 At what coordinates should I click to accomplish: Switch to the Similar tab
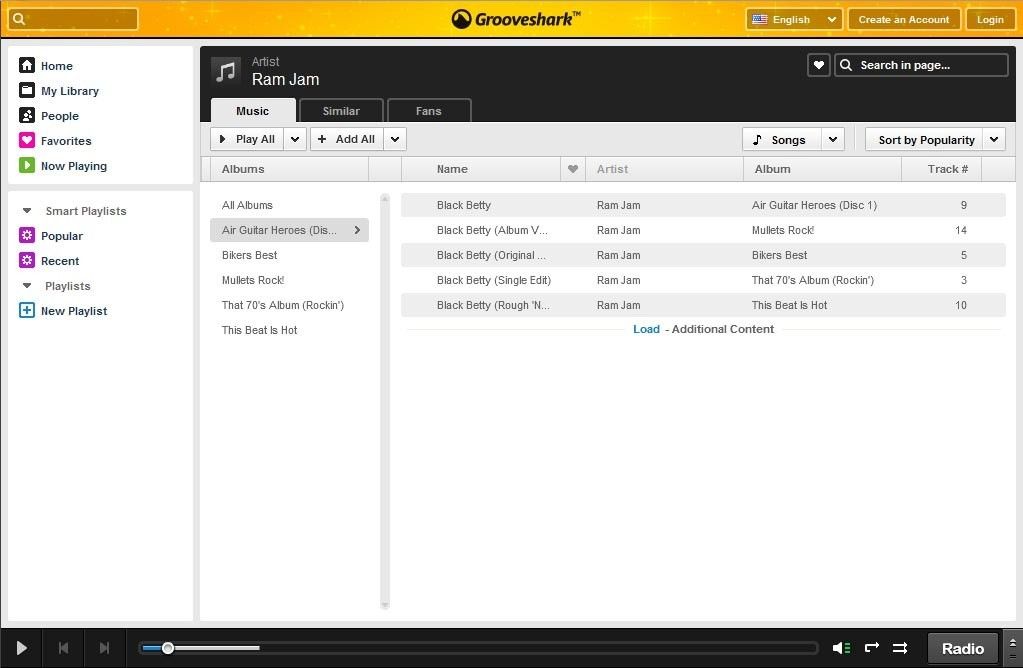(340, 110)
